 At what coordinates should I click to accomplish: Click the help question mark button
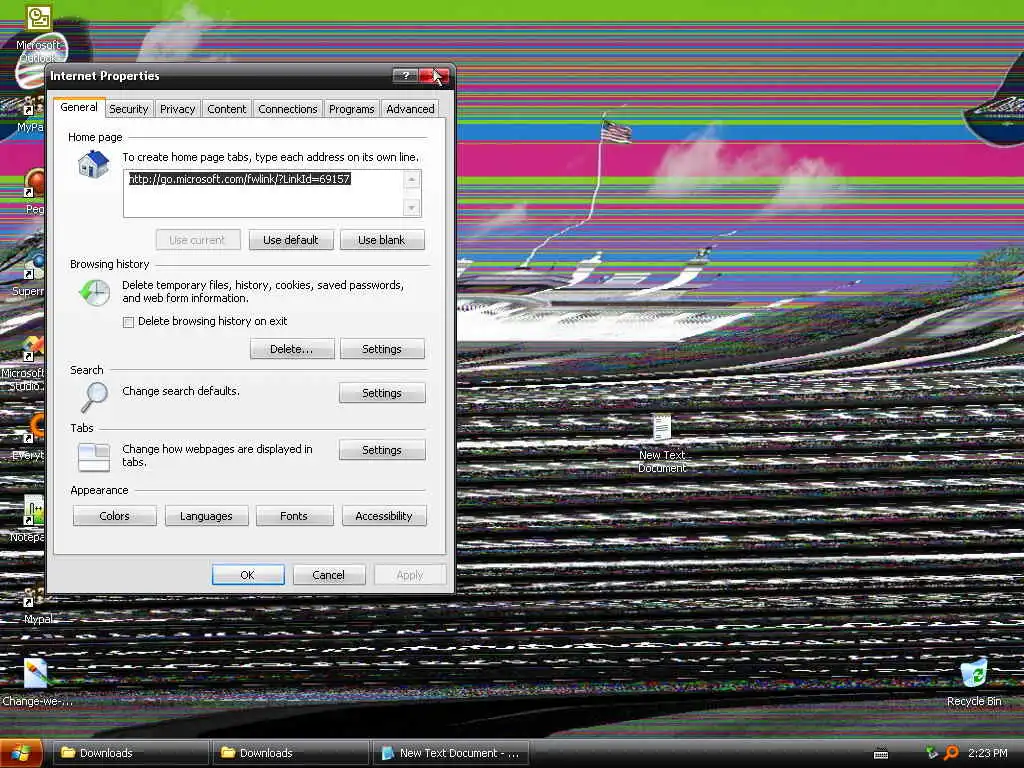(405, 76)
